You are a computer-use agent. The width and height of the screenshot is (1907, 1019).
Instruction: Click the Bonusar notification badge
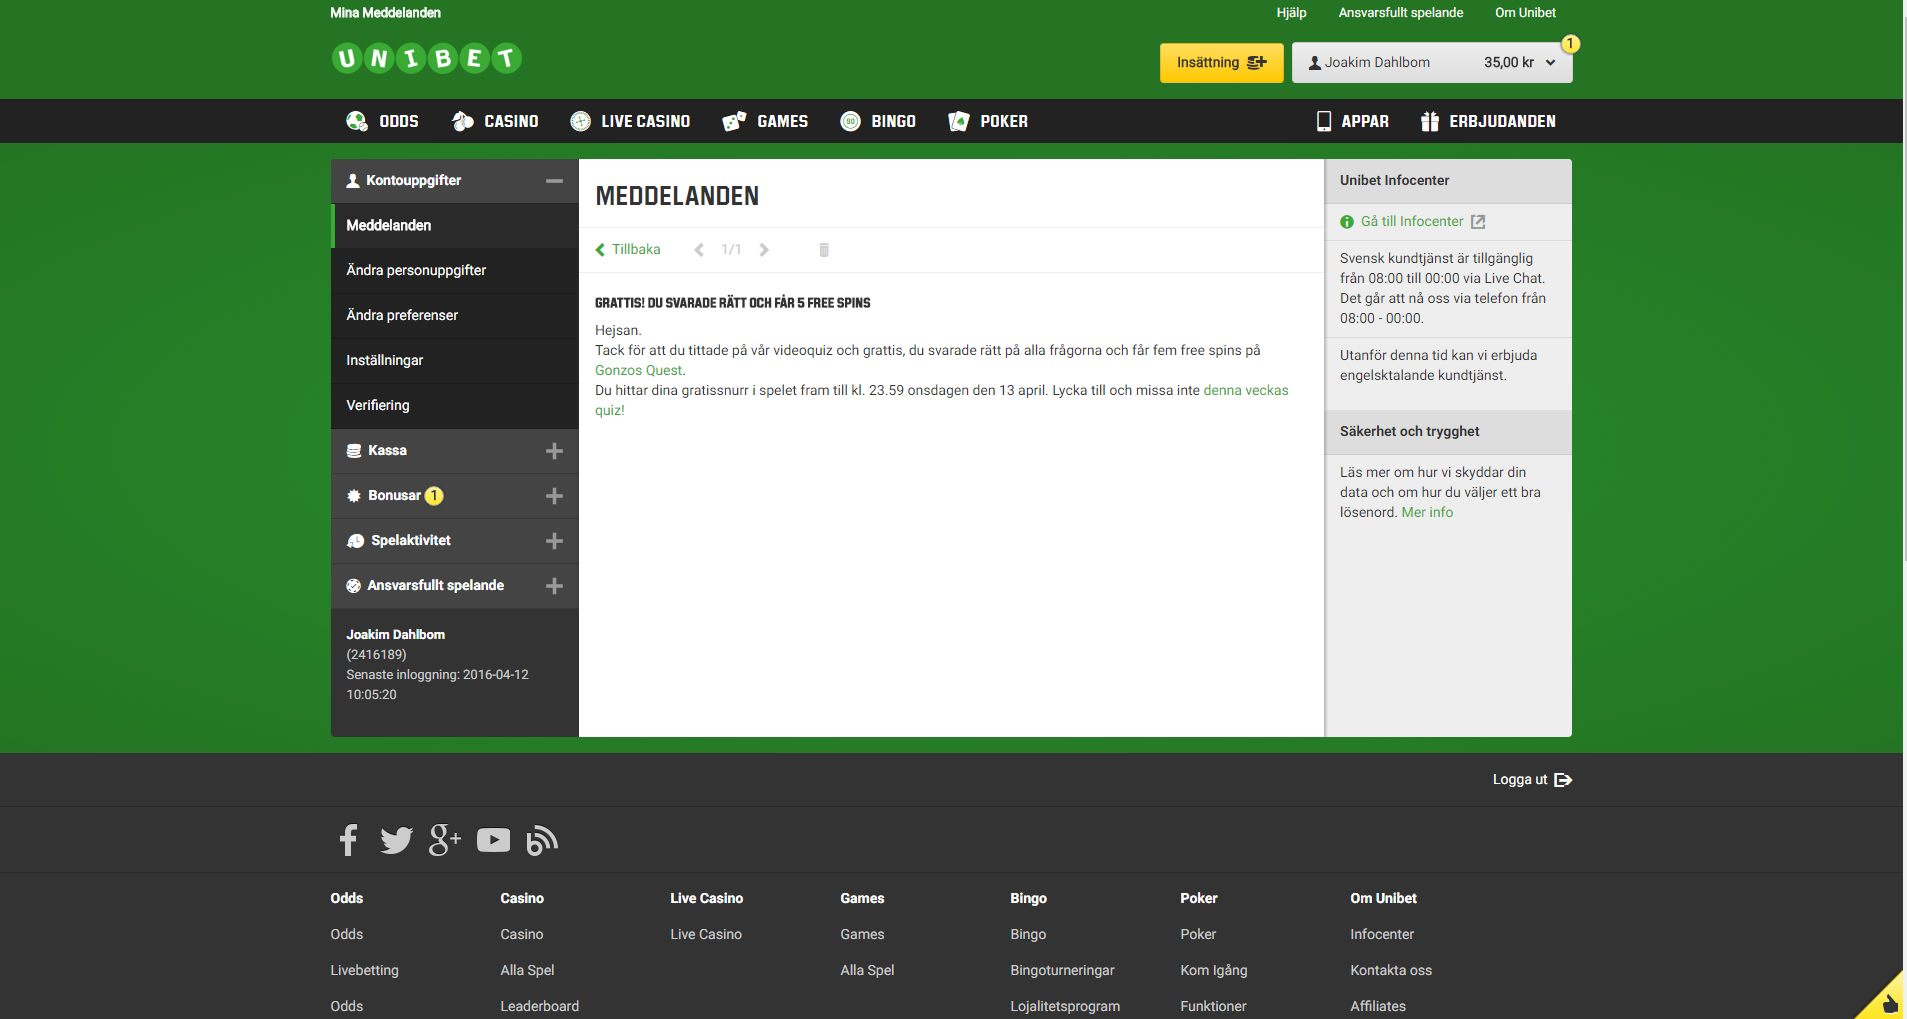click(434, 496)
